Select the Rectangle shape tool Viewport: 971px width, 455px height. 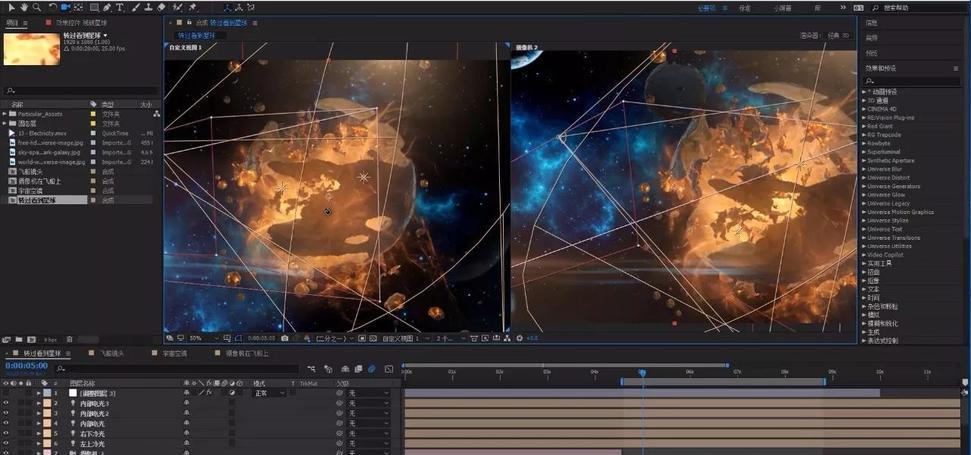94,7
